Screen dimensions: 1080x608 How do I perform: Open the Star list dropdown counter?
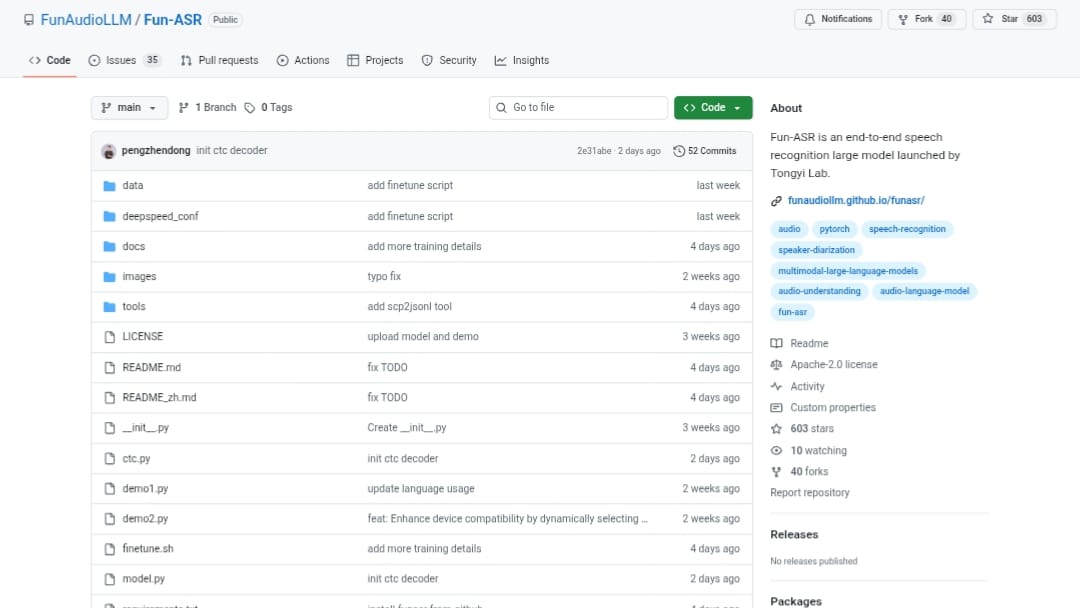pyautogui.click(x=1034, y=19)
